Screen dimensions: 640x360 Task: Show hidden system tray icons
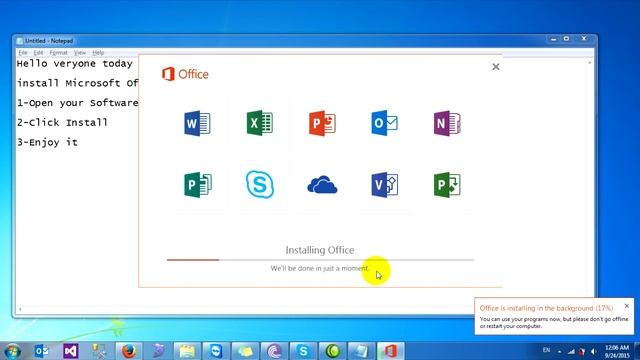click(559, 351)
